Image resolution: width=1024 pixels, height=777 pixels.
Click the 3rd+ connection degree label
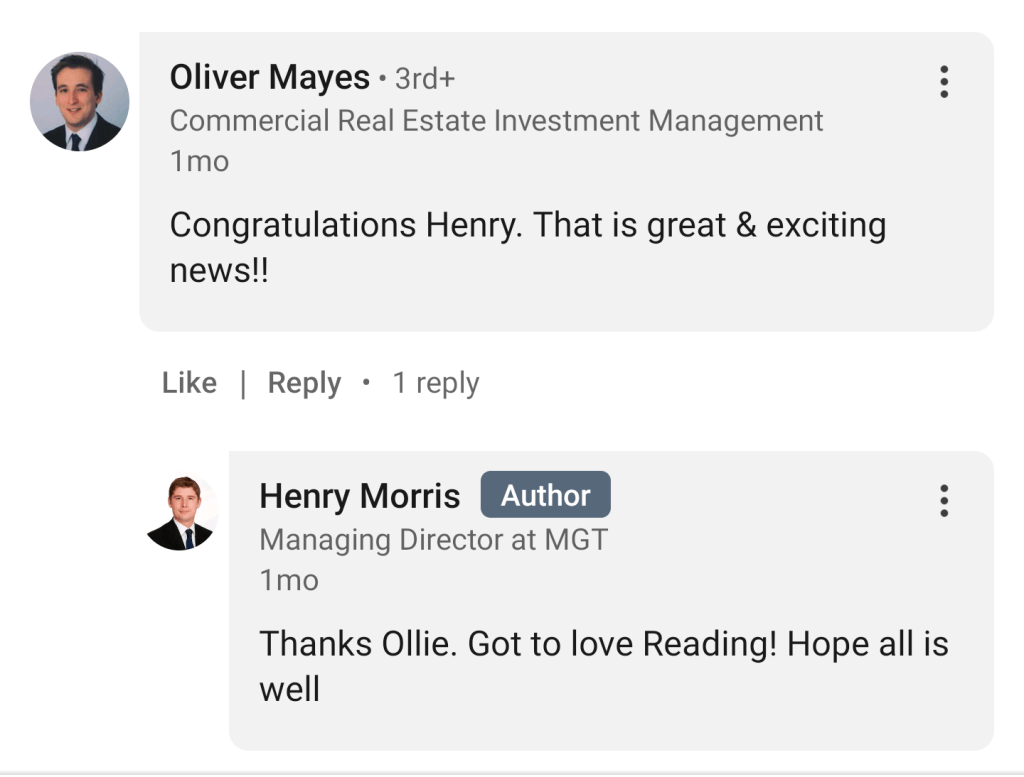425,78
